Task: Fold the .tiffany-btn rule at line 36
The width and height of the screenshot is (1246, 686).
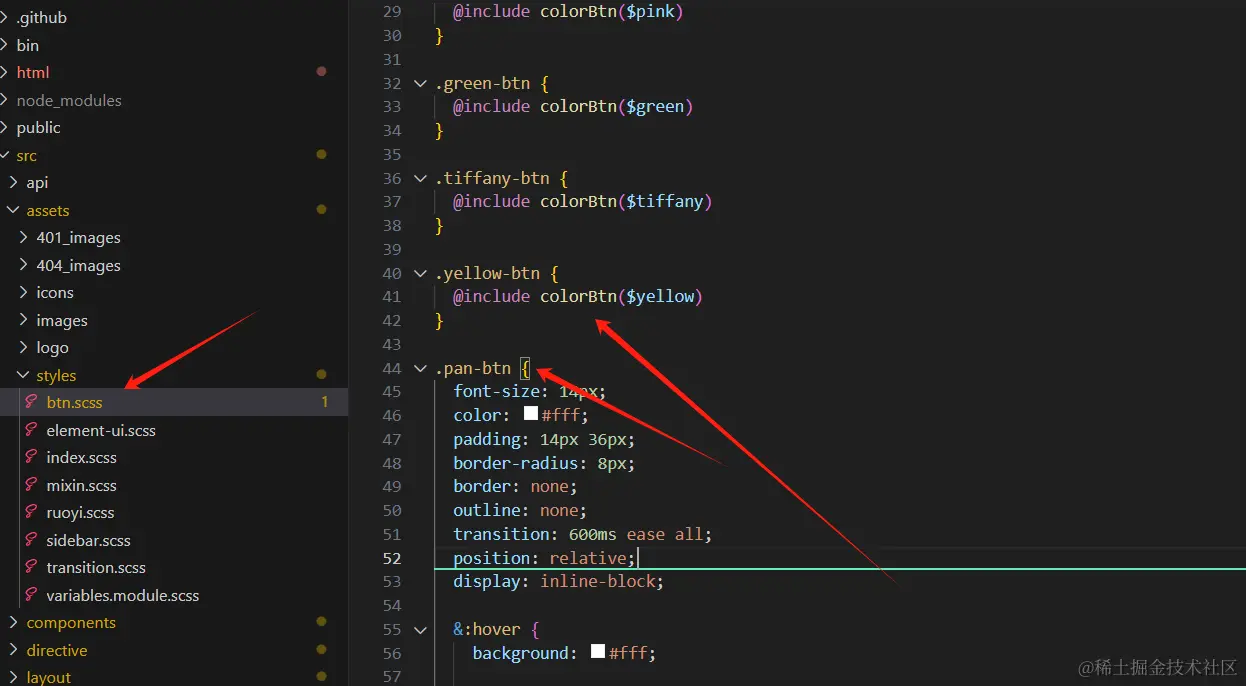Action: click(421, 178)
